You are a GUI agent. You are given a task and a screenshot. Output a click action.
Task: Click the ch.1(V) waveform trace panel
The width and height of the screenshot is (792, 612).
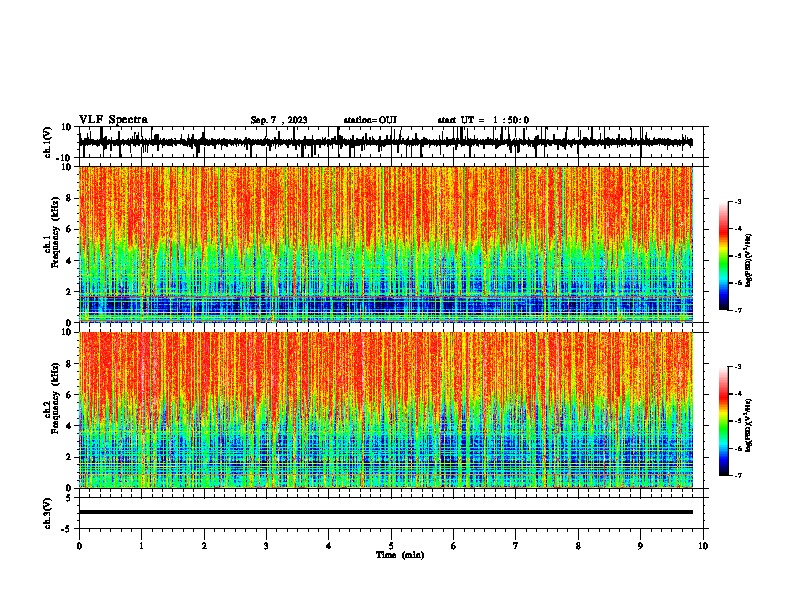(393, 142)
